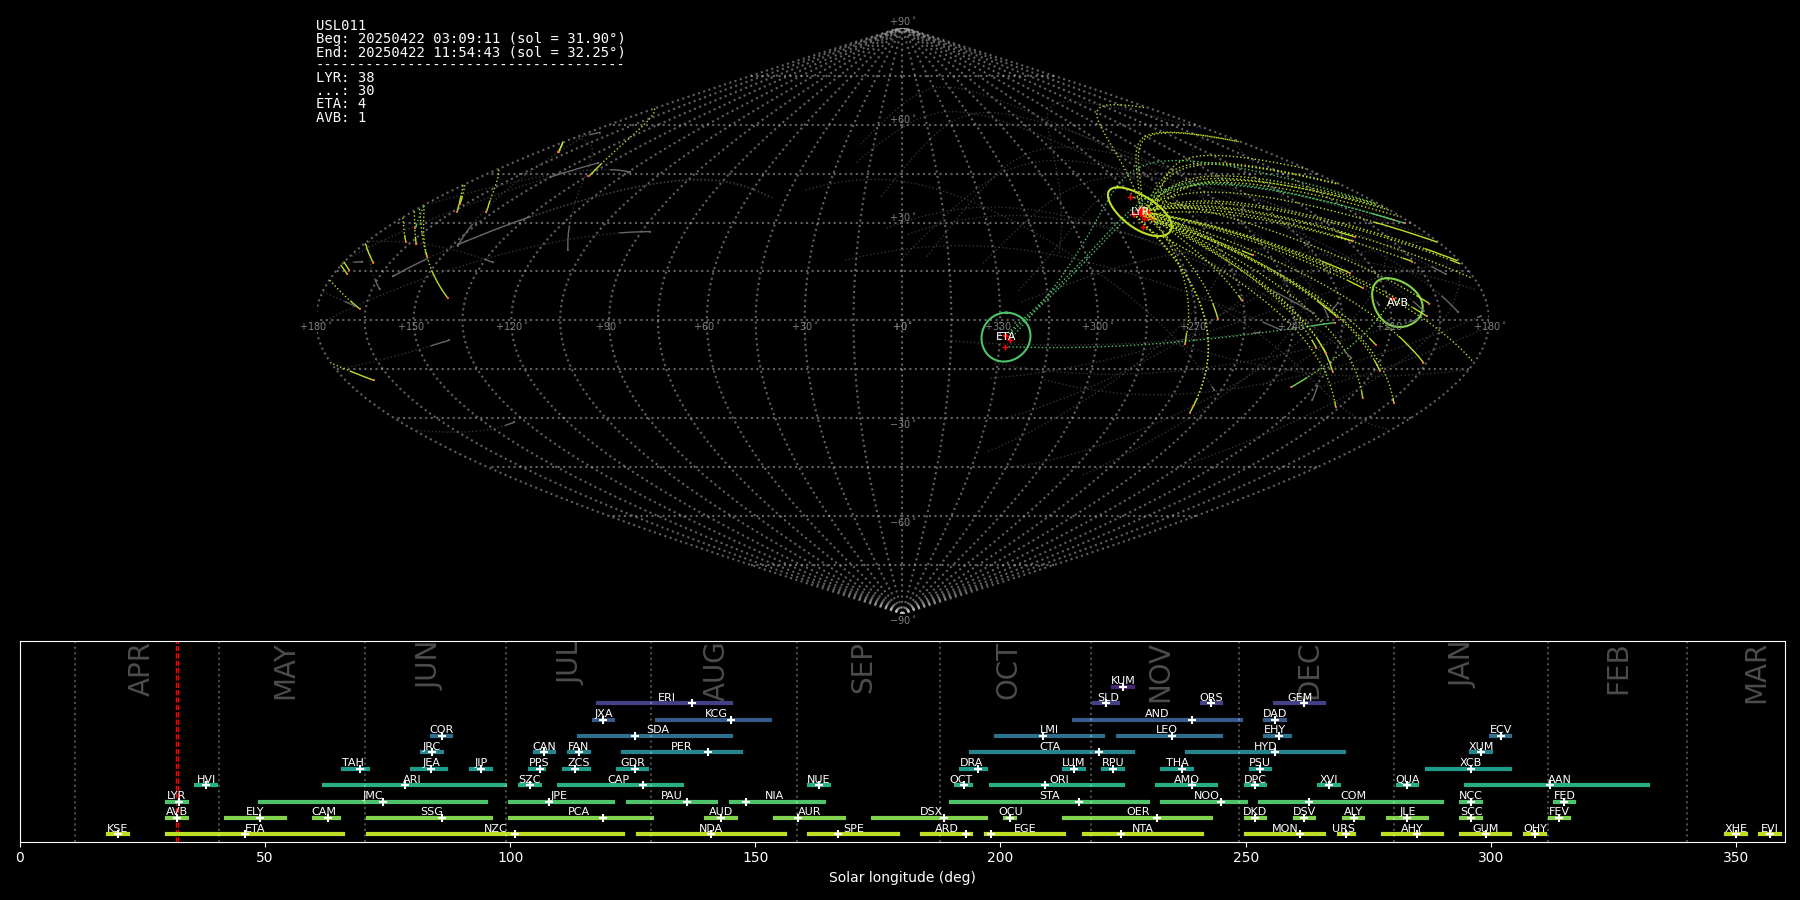Click the URS shower label in timeline
This screenshot has height=900, width=1800.
point(1343,829)
